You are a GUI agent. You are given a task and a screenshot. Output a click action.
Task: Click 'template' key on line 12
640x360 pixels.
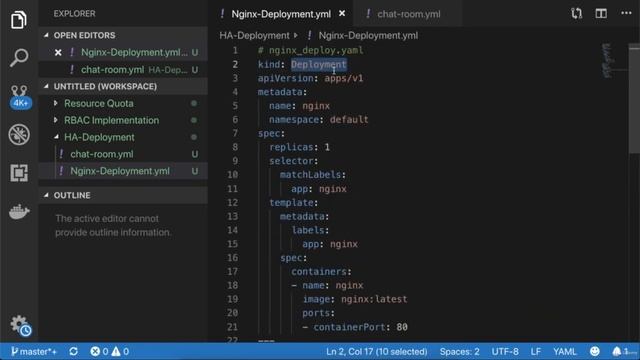click(291, 202)
